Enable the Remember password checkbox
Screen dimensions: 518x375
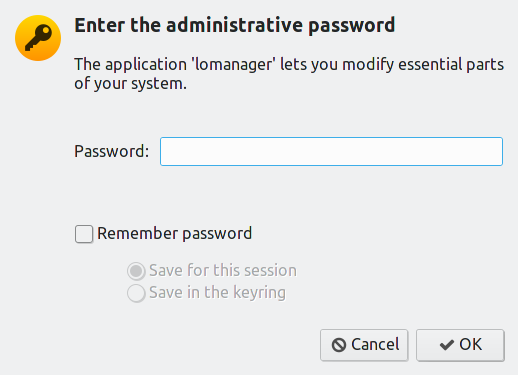tap(84, 234)
